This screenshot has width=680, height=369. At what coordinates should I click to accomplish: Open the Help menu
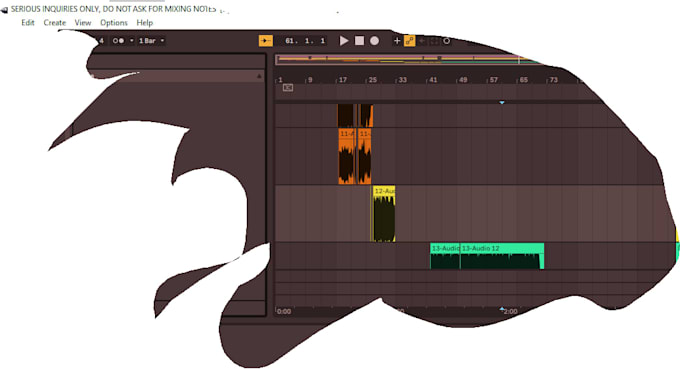tap(144, 23)
